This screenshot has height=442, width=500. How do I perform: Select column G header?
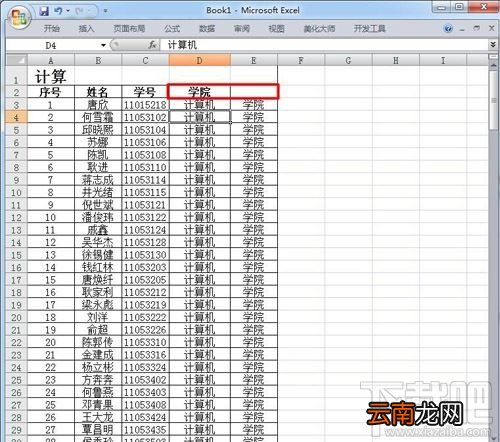(348, 60)
